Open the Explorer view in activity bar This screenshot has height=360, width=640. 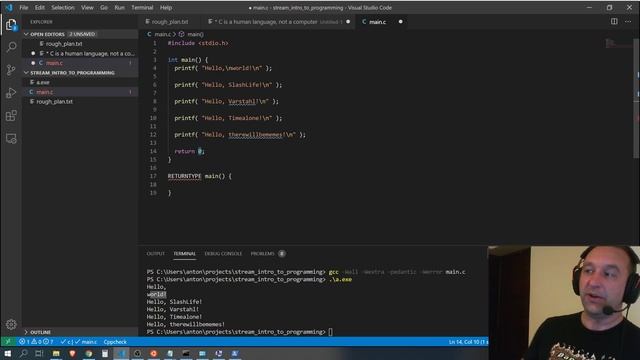11,25
